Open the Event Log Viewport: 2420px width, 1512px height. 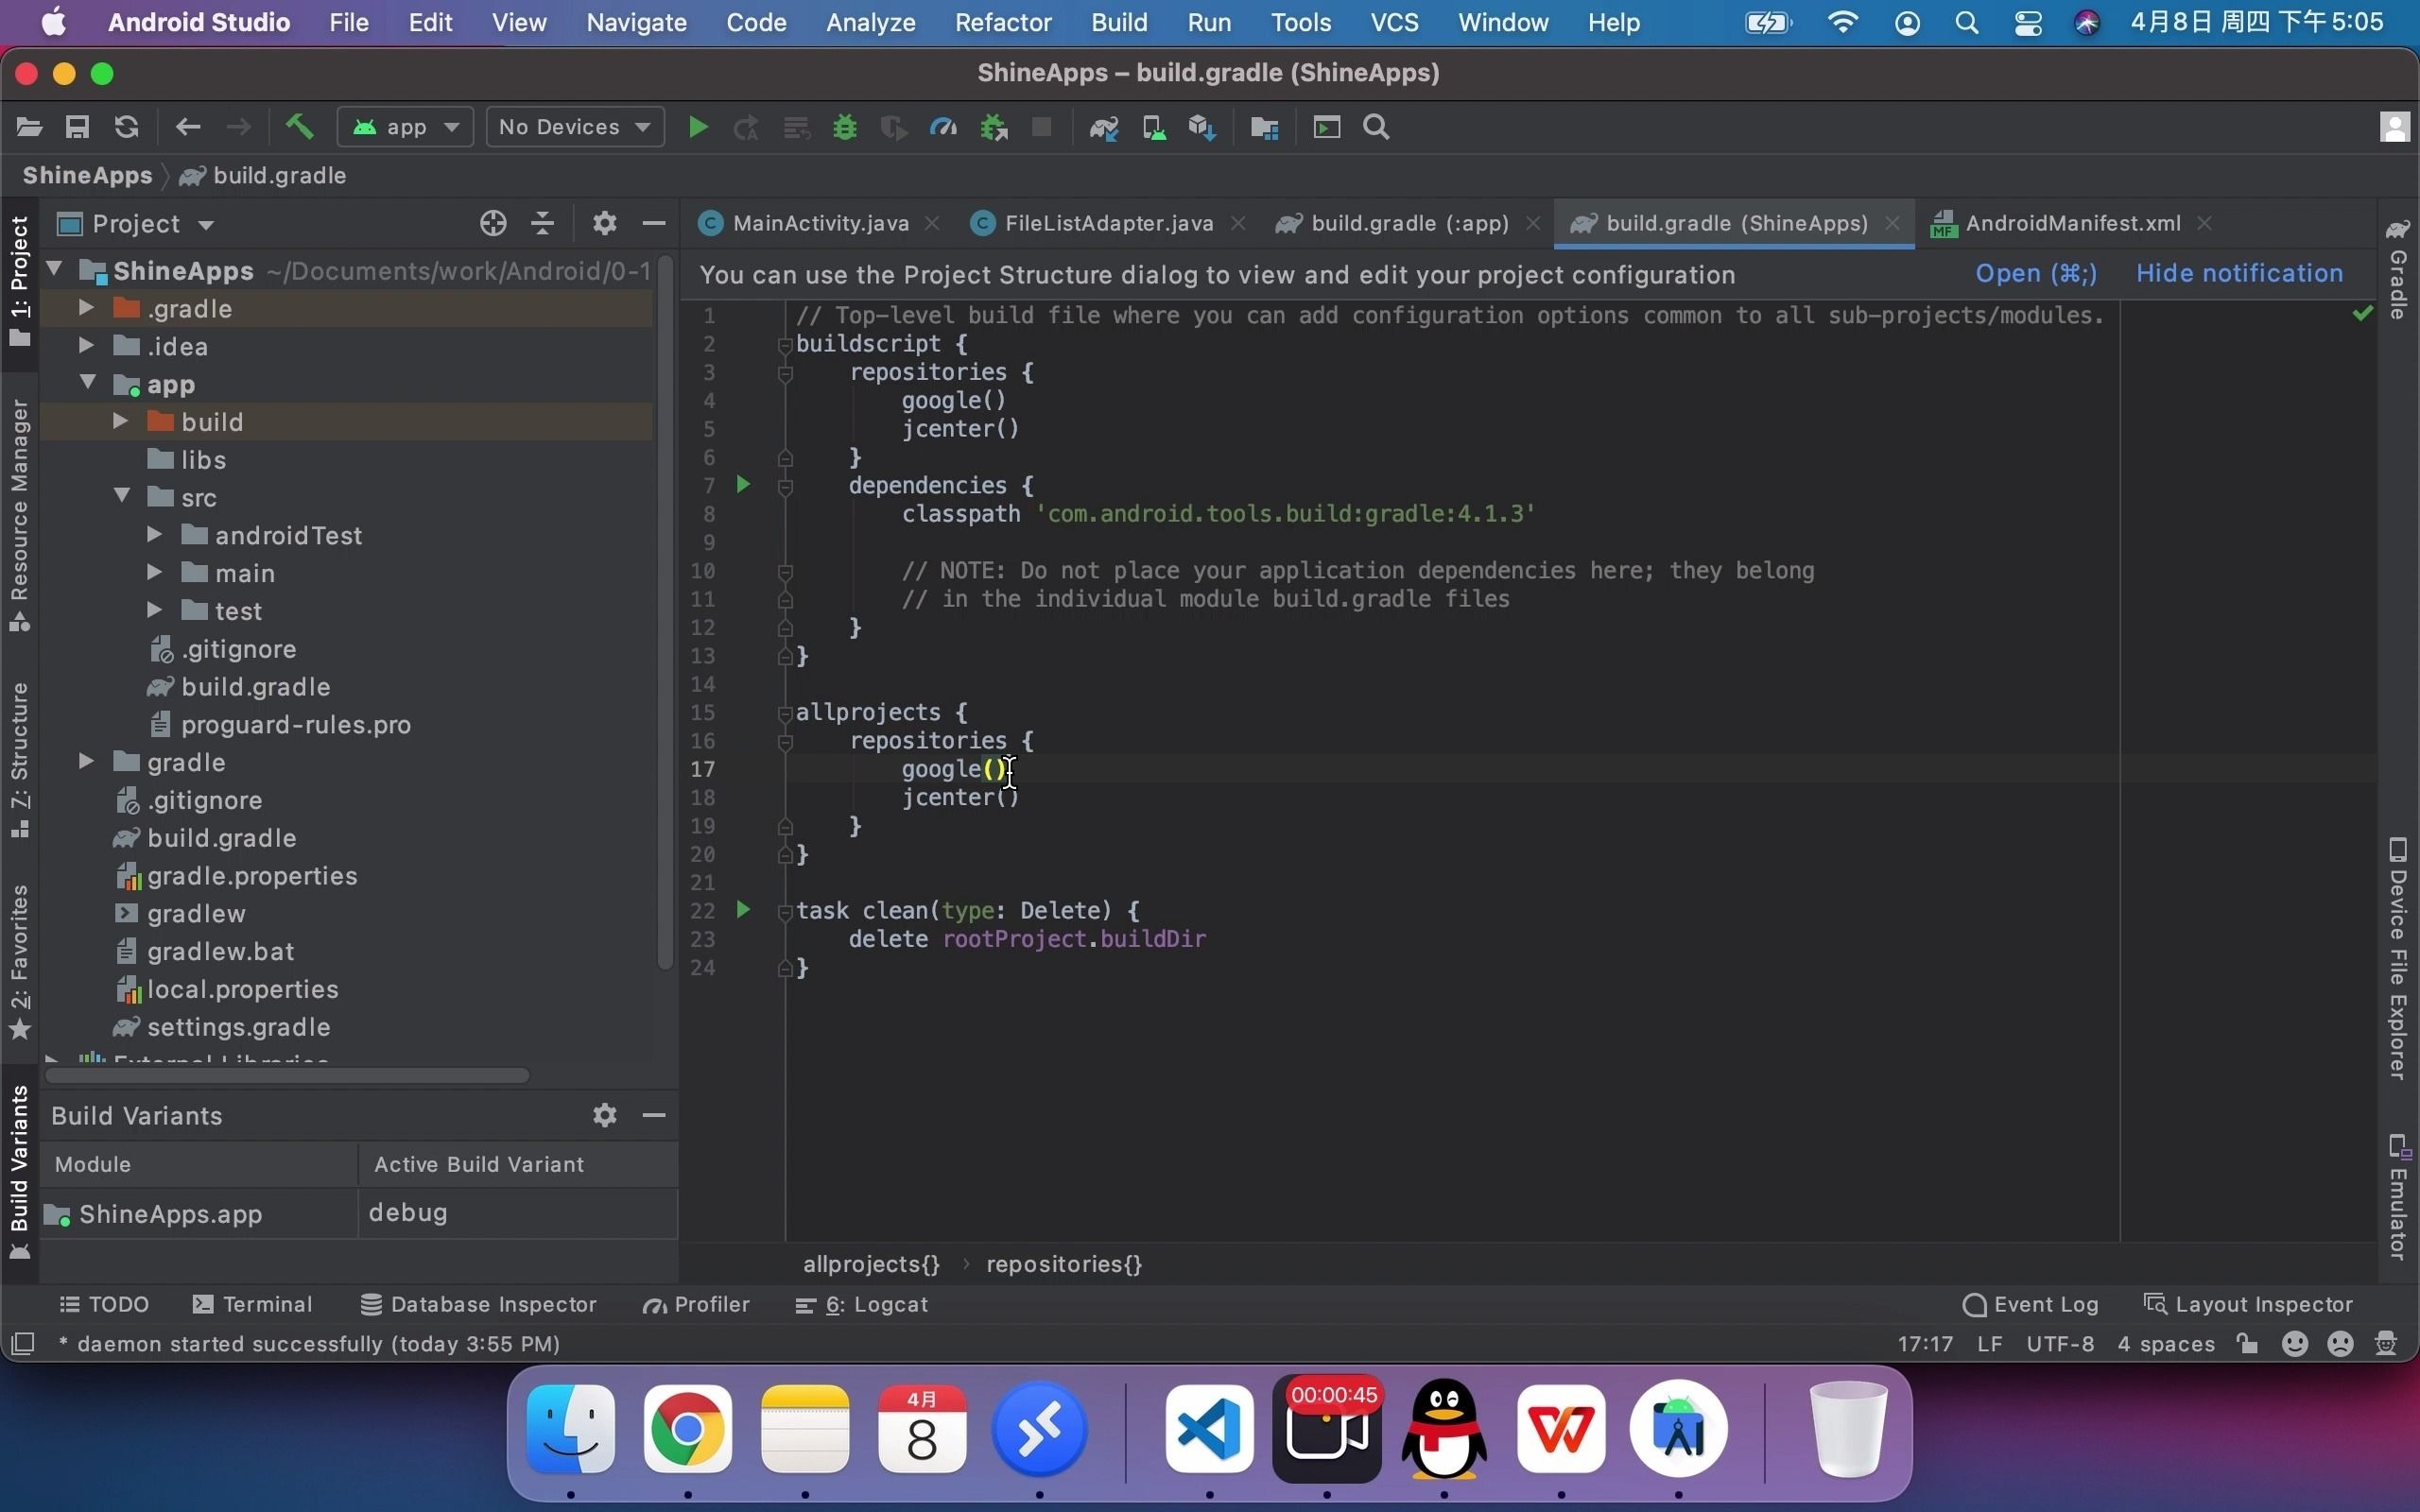coord(2030,1304)
